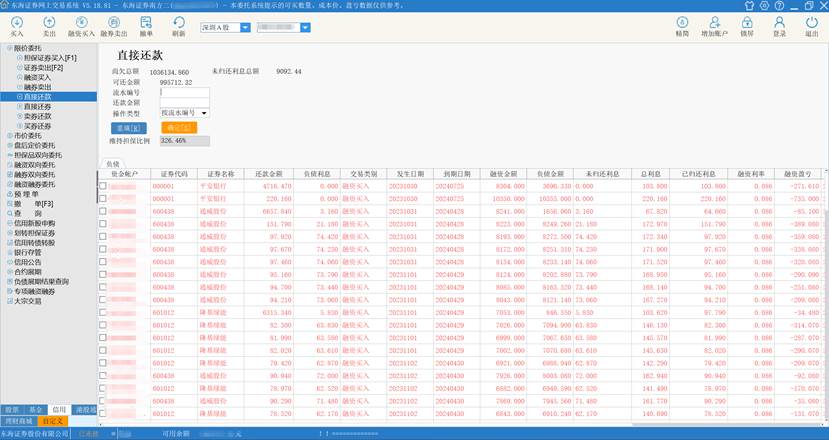The height and width of the screenshot is (440, 829).
Task: Open the settings gear in title bar
Action: pyautogui.click(x=764, y=5)
